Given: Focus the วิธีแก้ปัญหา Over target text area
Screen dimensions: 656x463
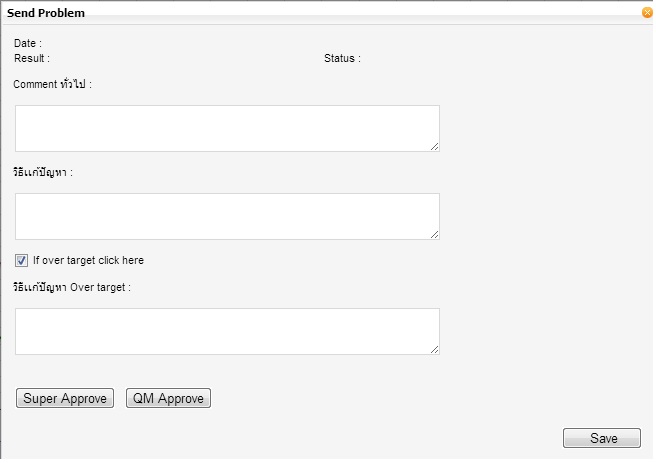Looking at the screenshot, I should click(x=227, y=332).
